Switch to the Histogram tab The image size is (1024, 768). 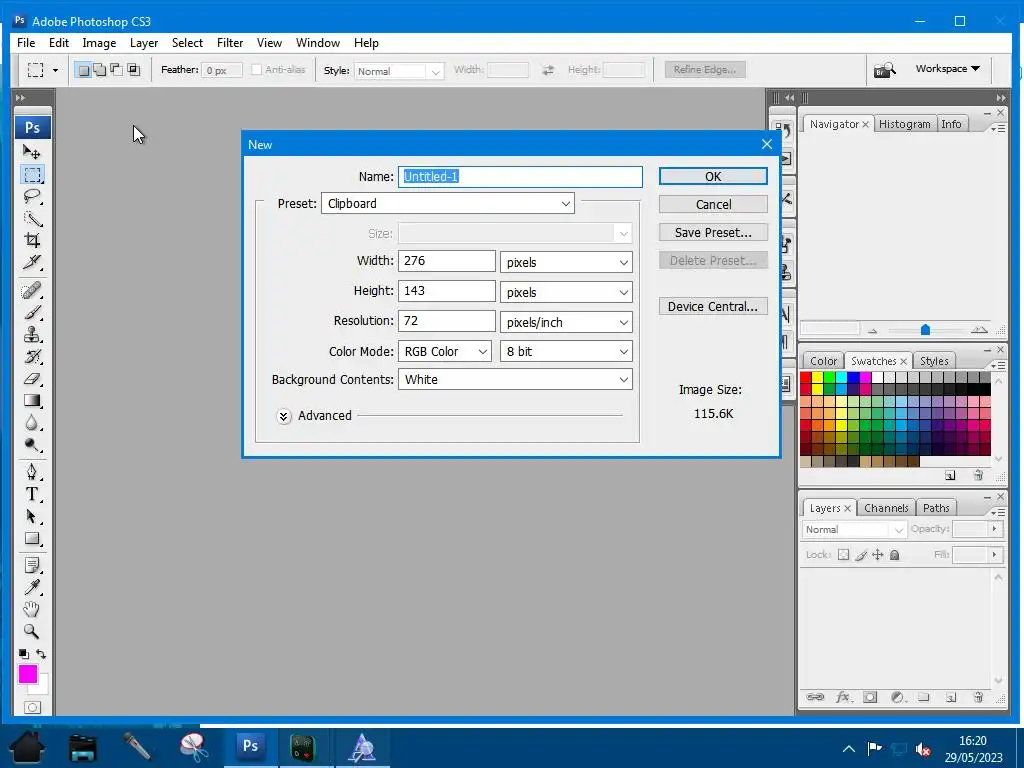(904, 124)
